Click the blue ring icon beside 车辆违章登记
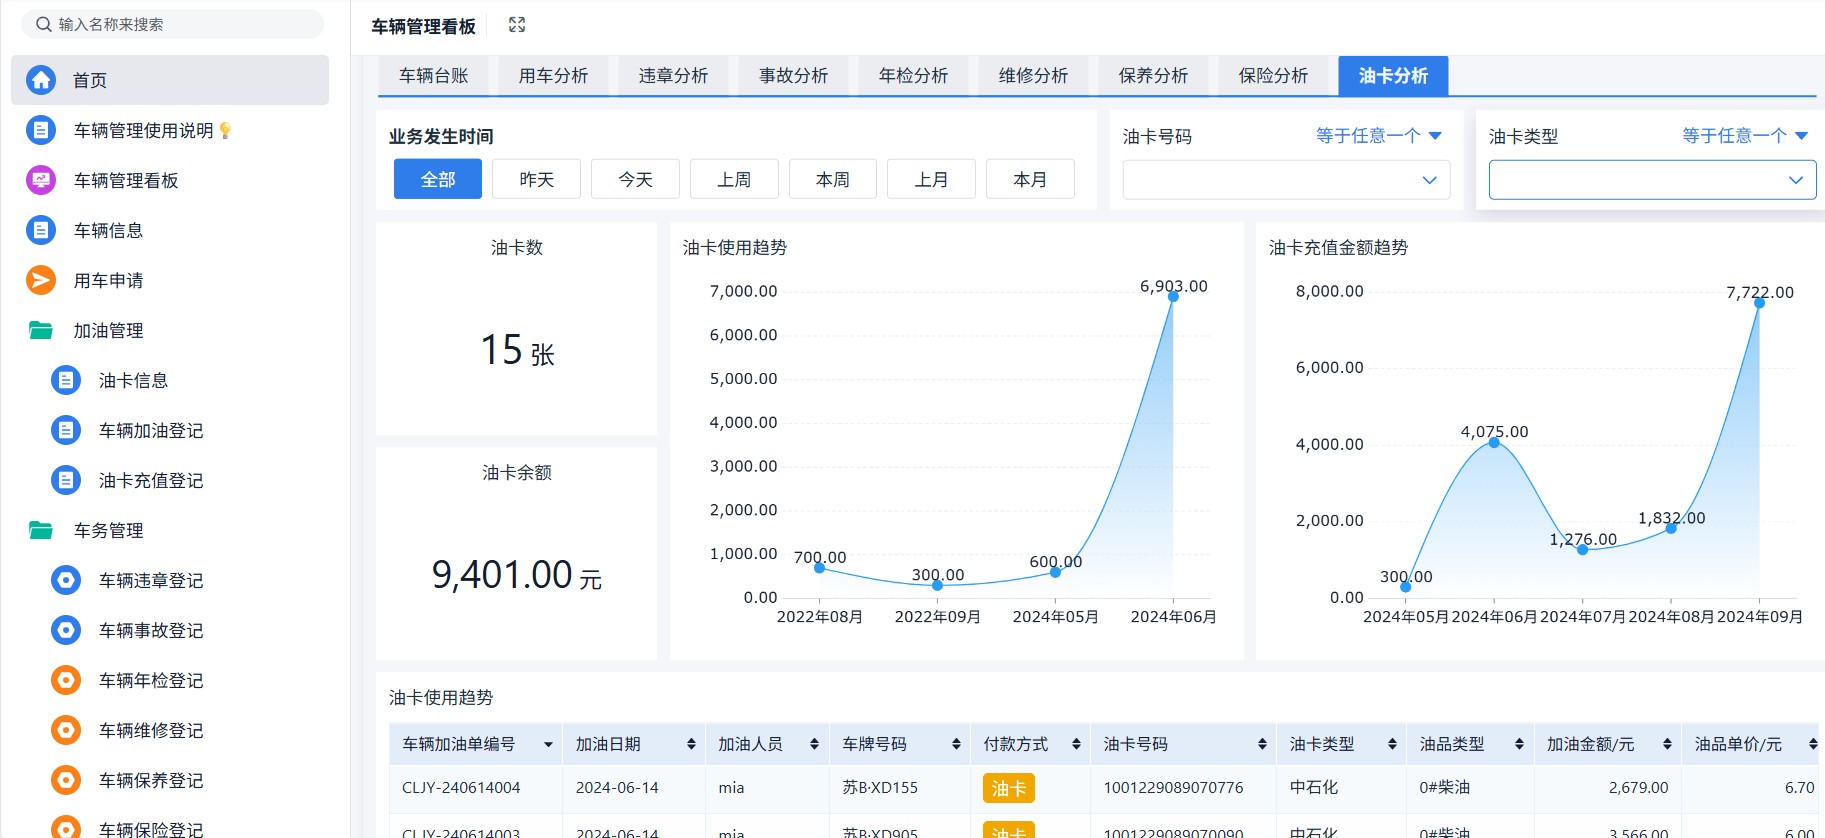The width and height of the screenshot is (1825, 838). pos(66,580)
